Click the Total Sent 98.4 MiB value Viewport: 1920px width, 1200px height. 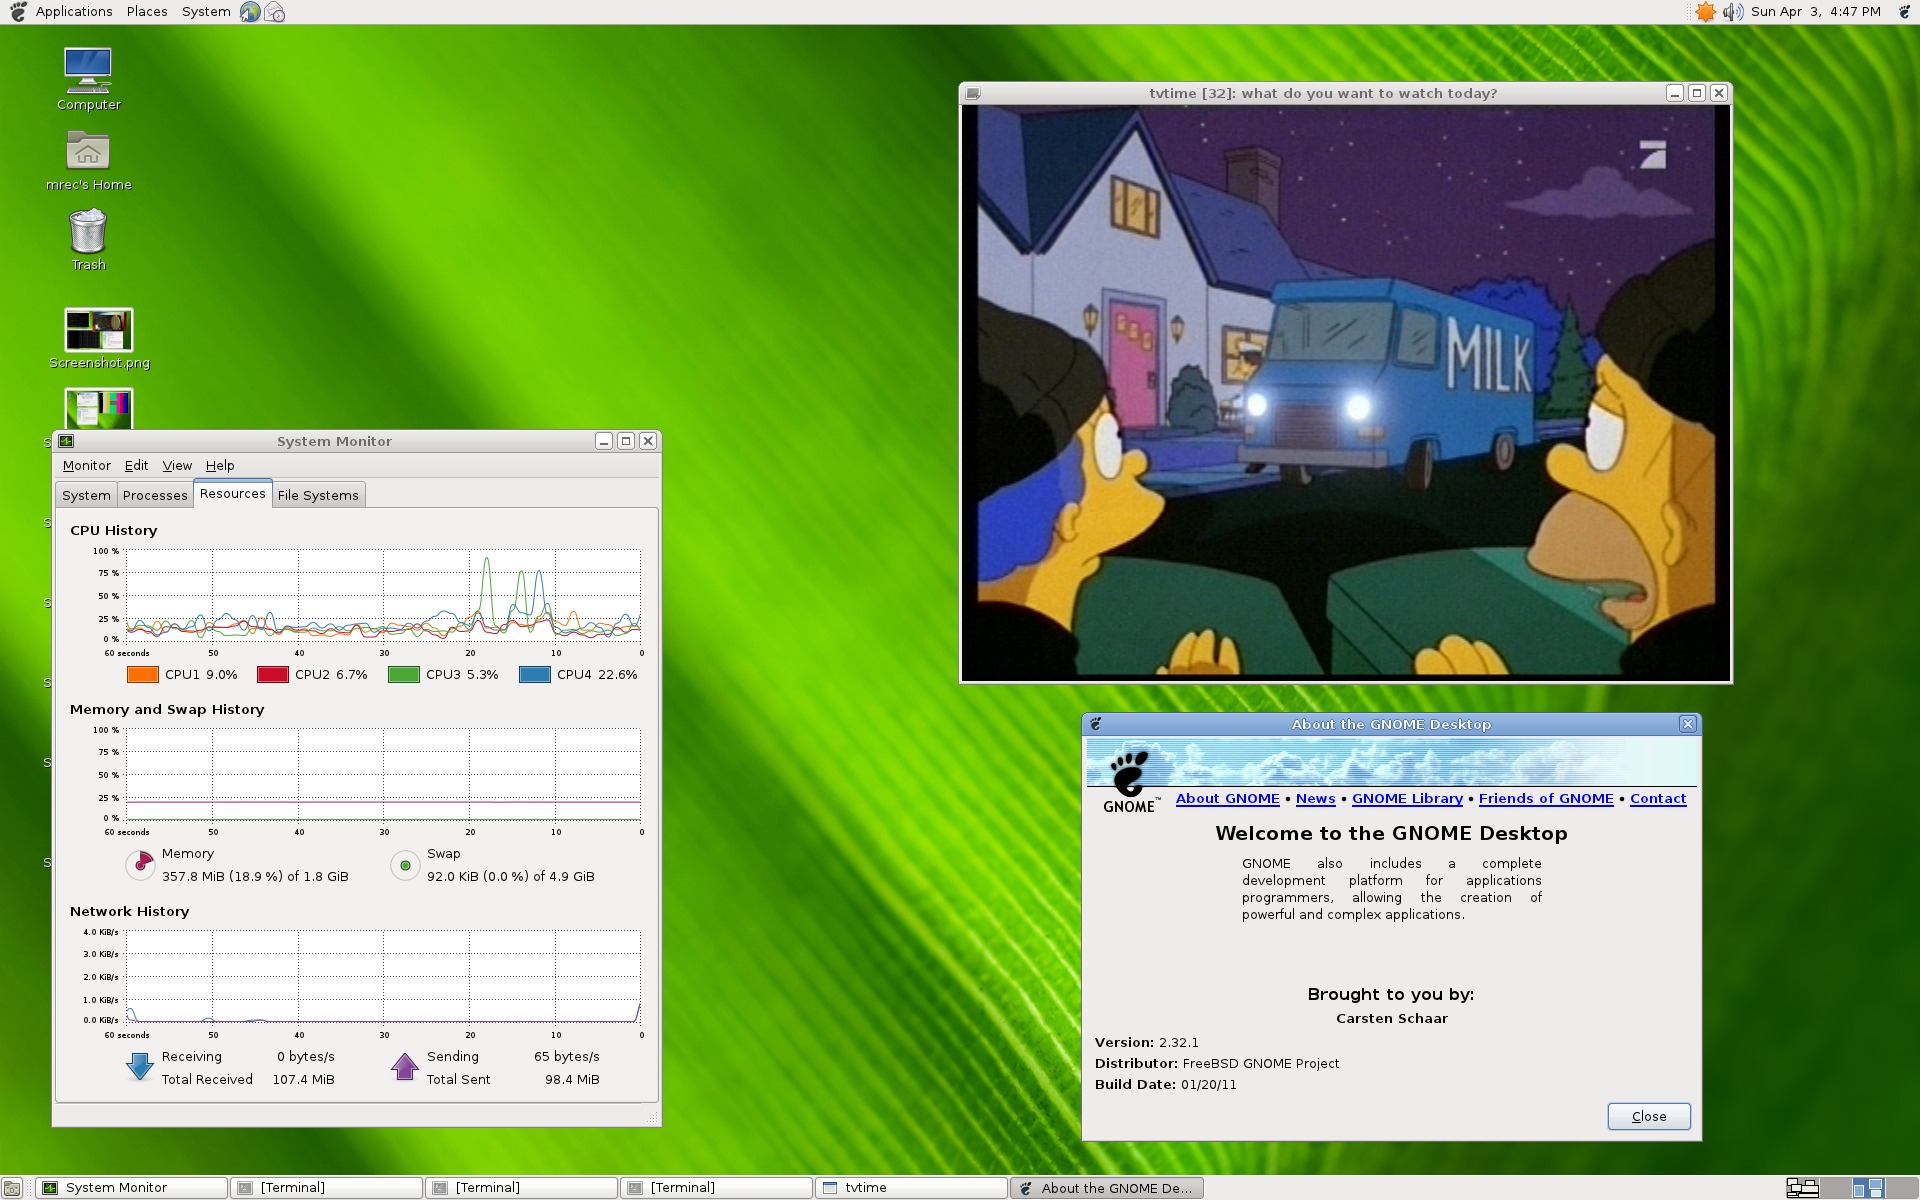coord(572,1080)
